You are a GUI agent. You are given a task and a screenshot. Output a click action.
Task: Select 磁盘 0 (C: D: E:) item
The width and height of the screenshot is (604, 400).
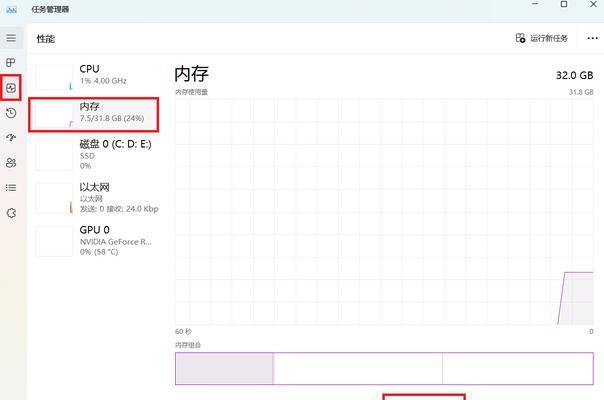pos(94,155)
